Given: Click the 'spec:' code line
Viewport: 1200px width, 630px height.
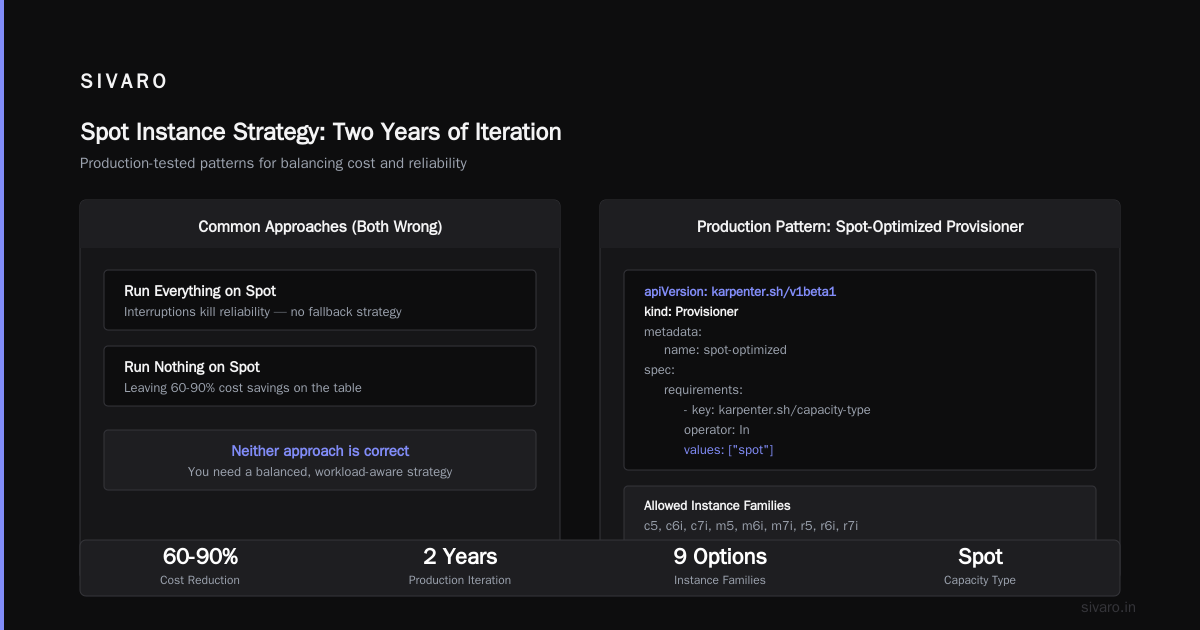Looking at the screenshot, I should click(659, 370).
